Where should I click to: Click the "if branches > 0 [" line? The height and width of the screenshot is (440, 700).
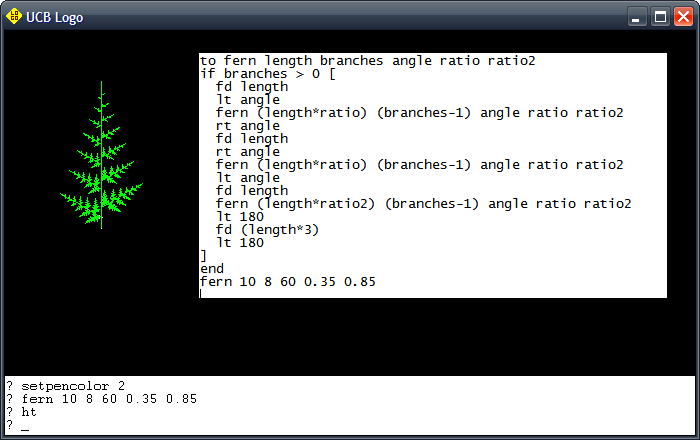pyautogui.click(x=268, y=74)
